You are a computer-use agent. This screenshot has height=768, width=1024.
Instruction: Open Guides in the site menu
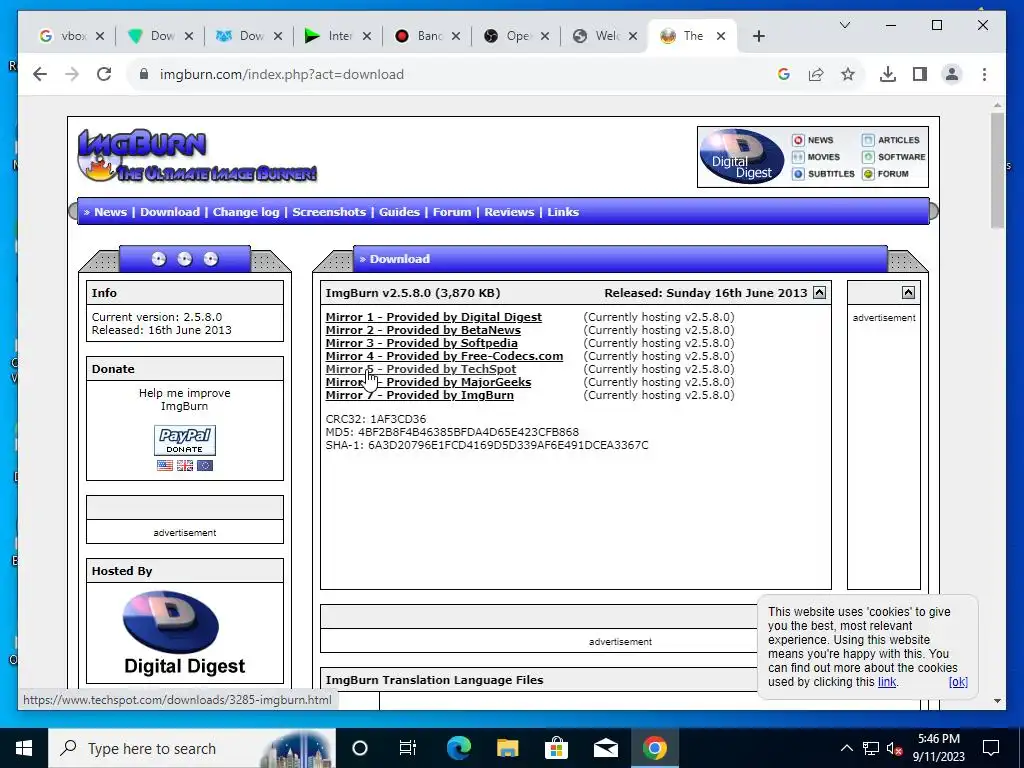399,212
